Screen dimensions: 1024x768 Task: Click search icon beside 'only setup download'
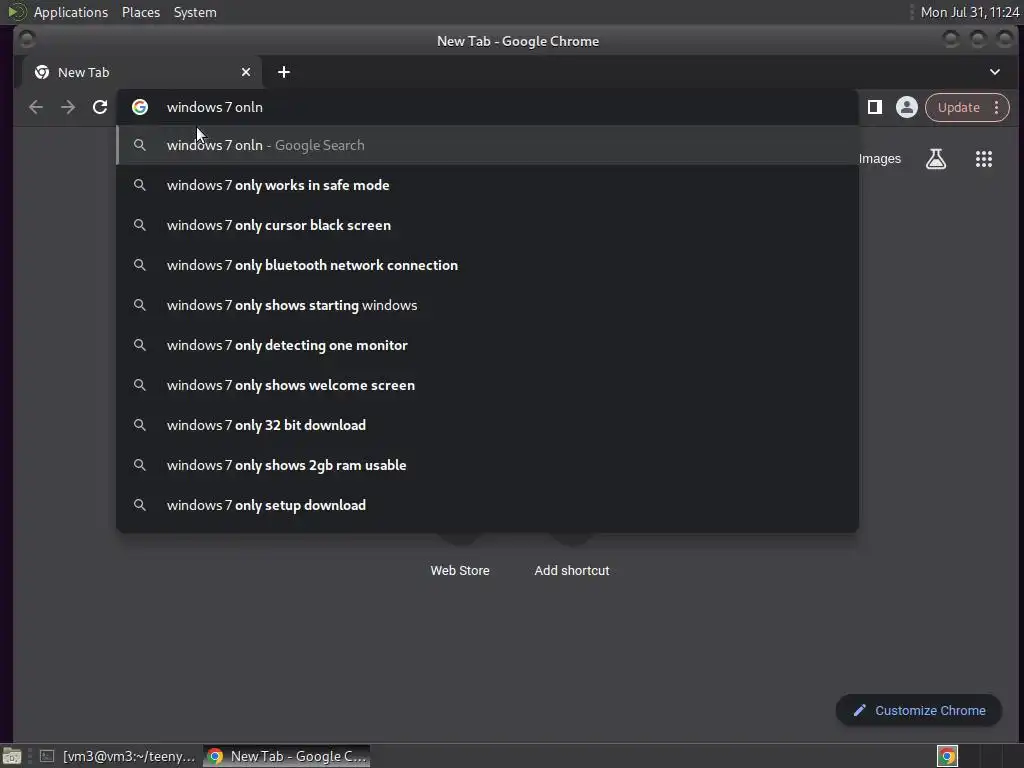[140, 505]
